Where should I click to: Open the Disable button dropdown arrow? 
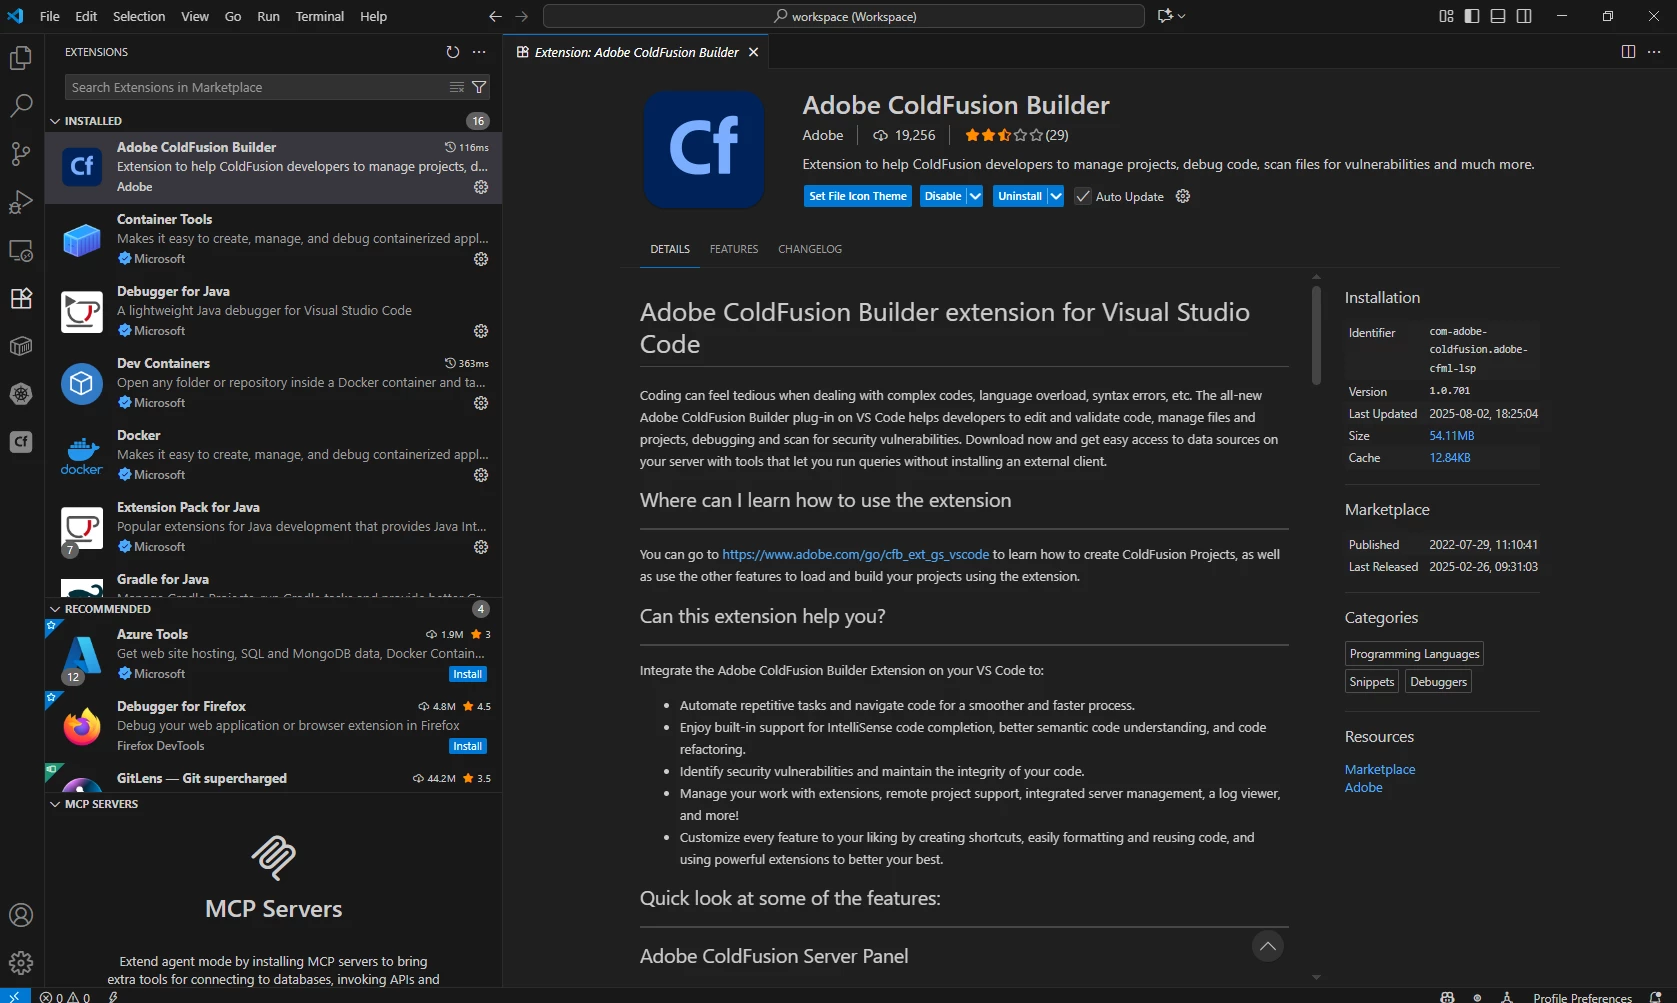point(975,196)
